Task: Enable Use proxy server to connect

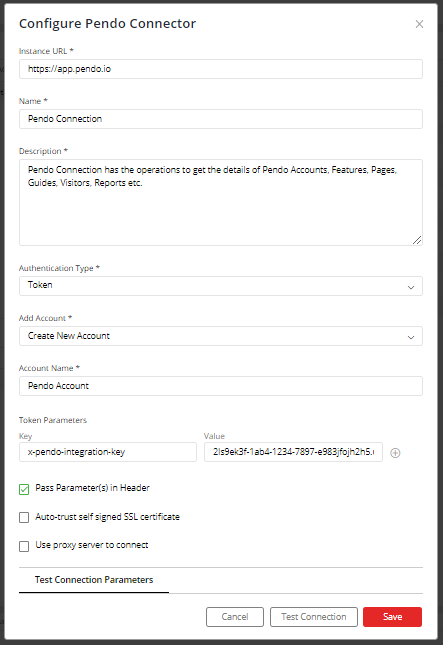Action: (x=24, y=546)
